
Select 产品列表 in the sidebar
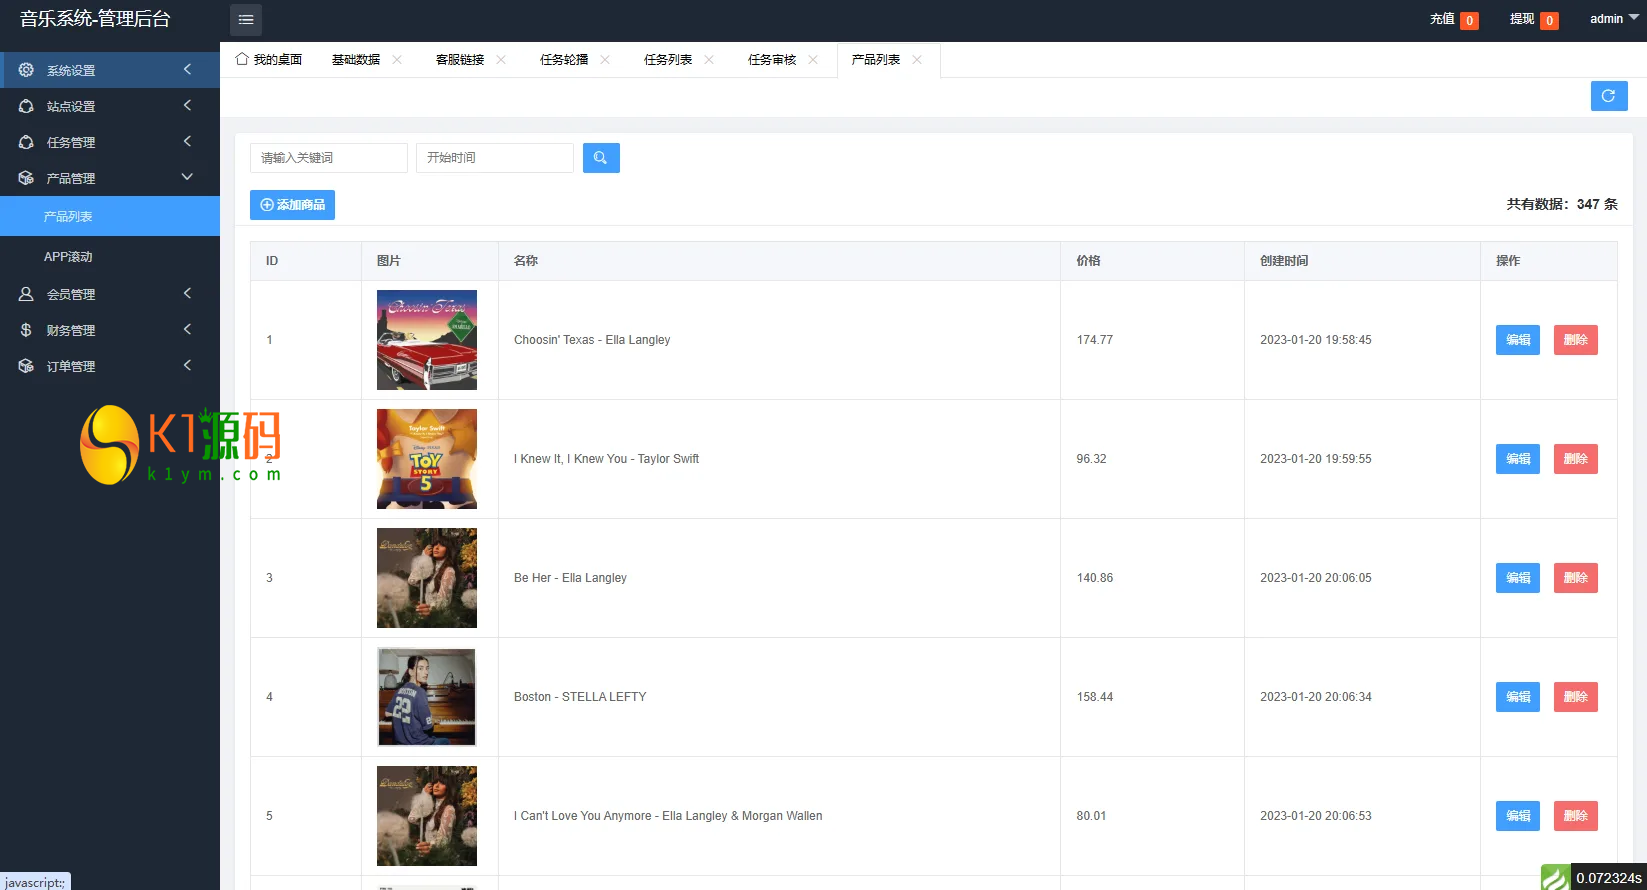110,216
